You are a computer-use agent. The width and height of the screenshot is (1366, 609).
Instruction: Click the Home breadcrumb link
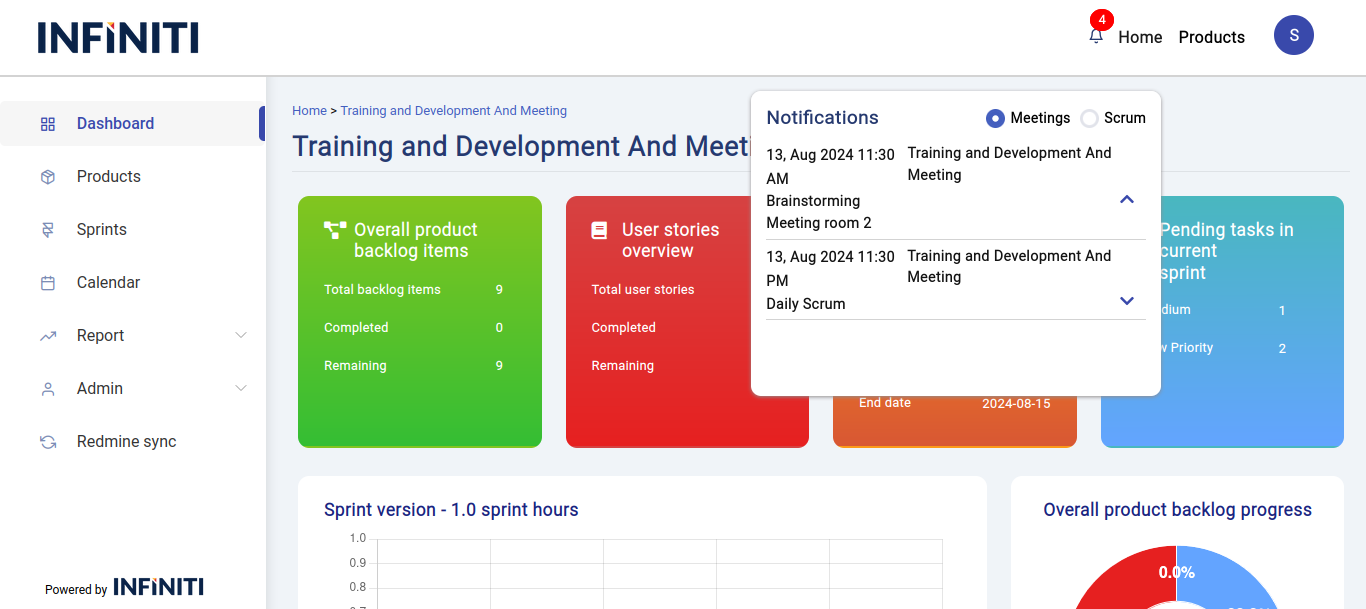(309, 111)
